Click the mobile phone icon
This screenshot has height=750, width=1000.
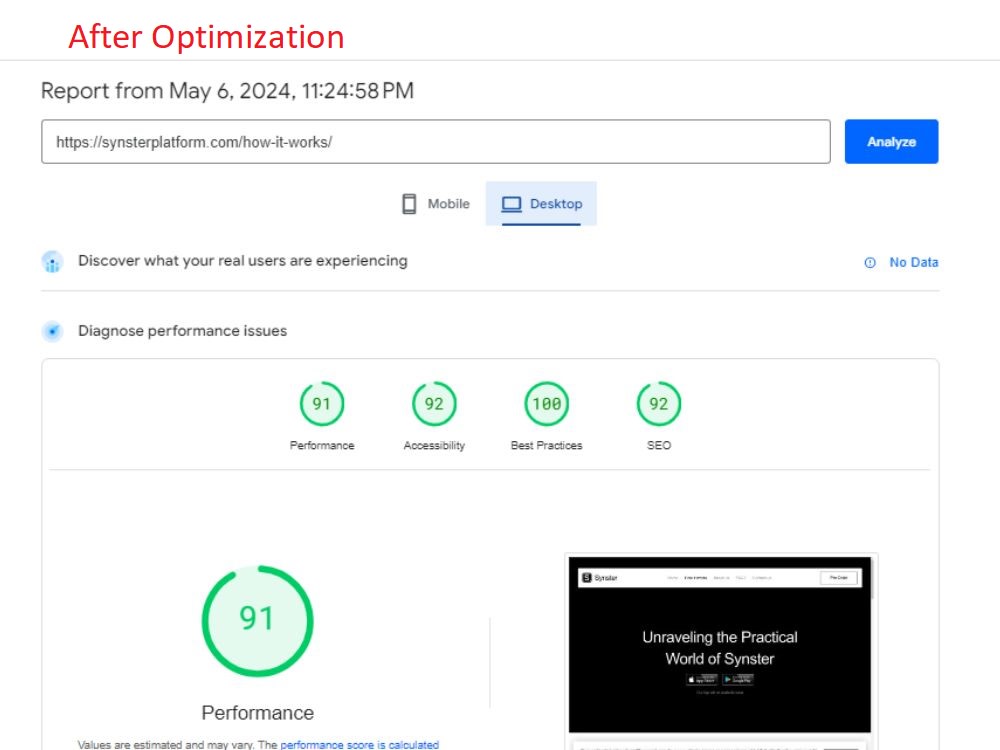[409, 204]
